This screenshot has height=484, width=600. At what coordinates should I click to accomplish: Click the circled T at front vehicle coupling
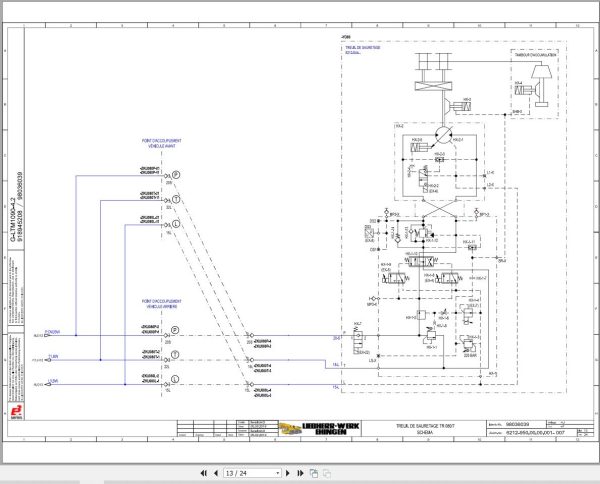pyautogui.click(x=176, y=199)
